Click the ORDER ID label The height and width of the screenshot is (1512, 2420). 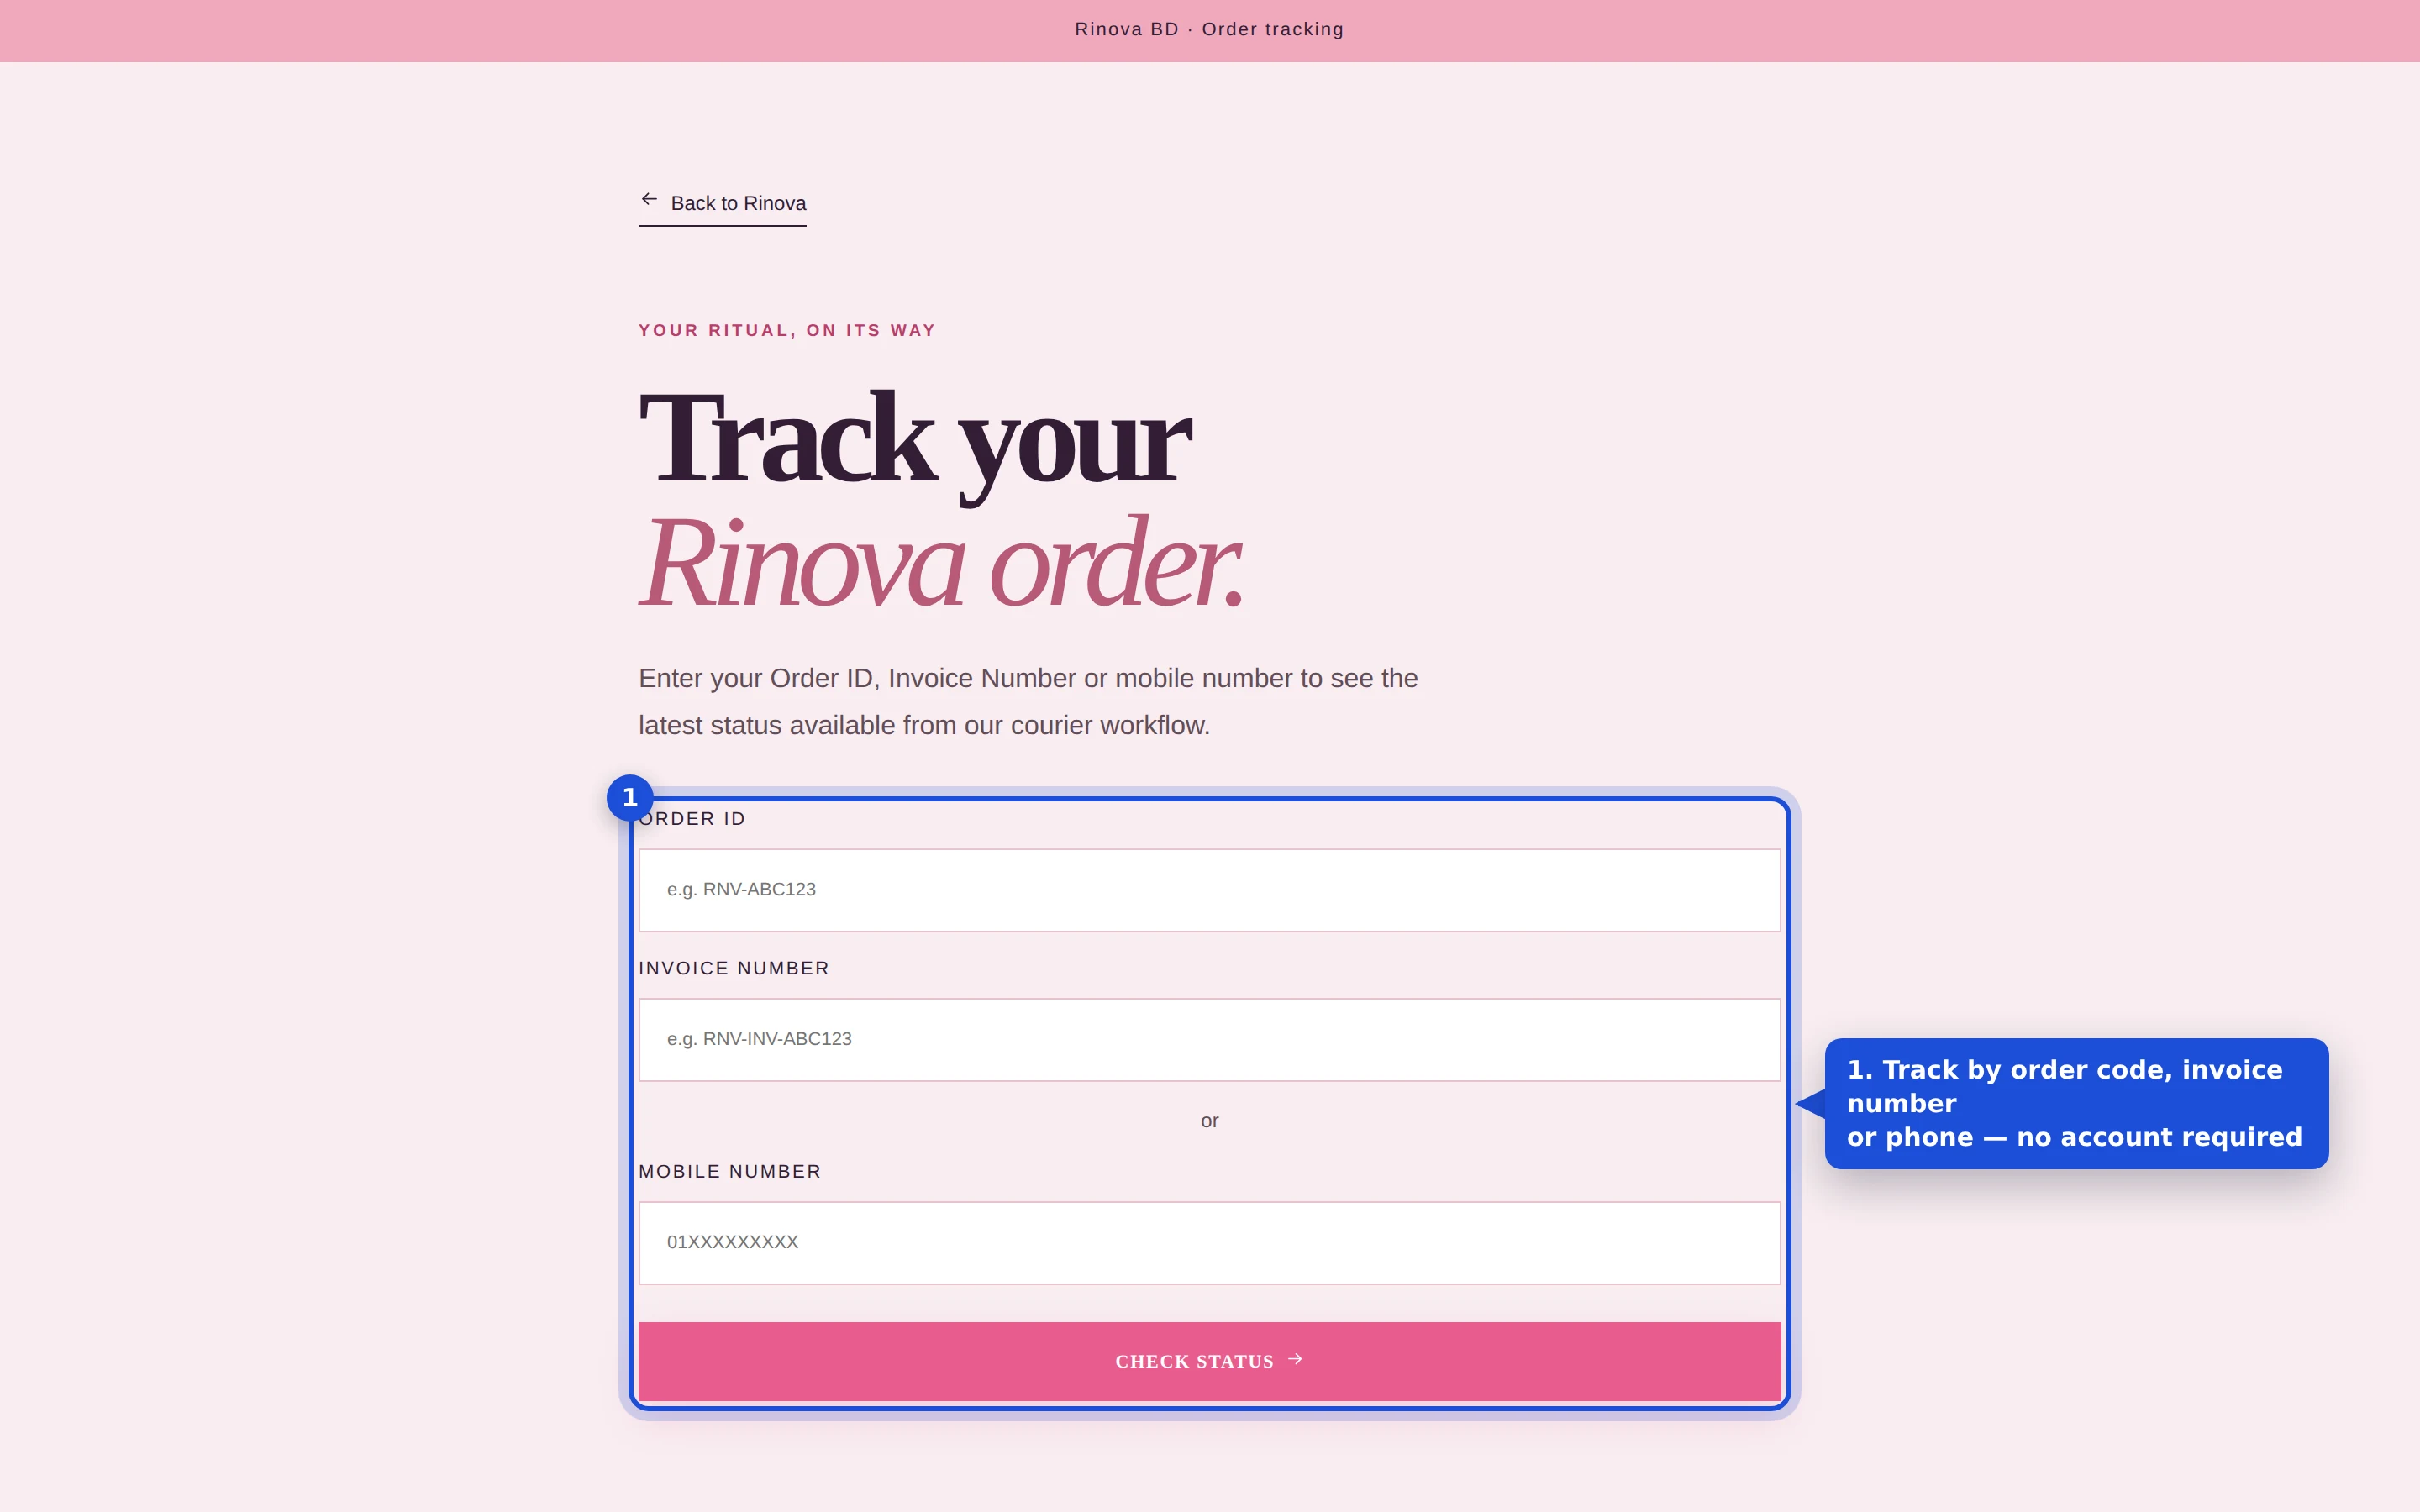(692, 819)
